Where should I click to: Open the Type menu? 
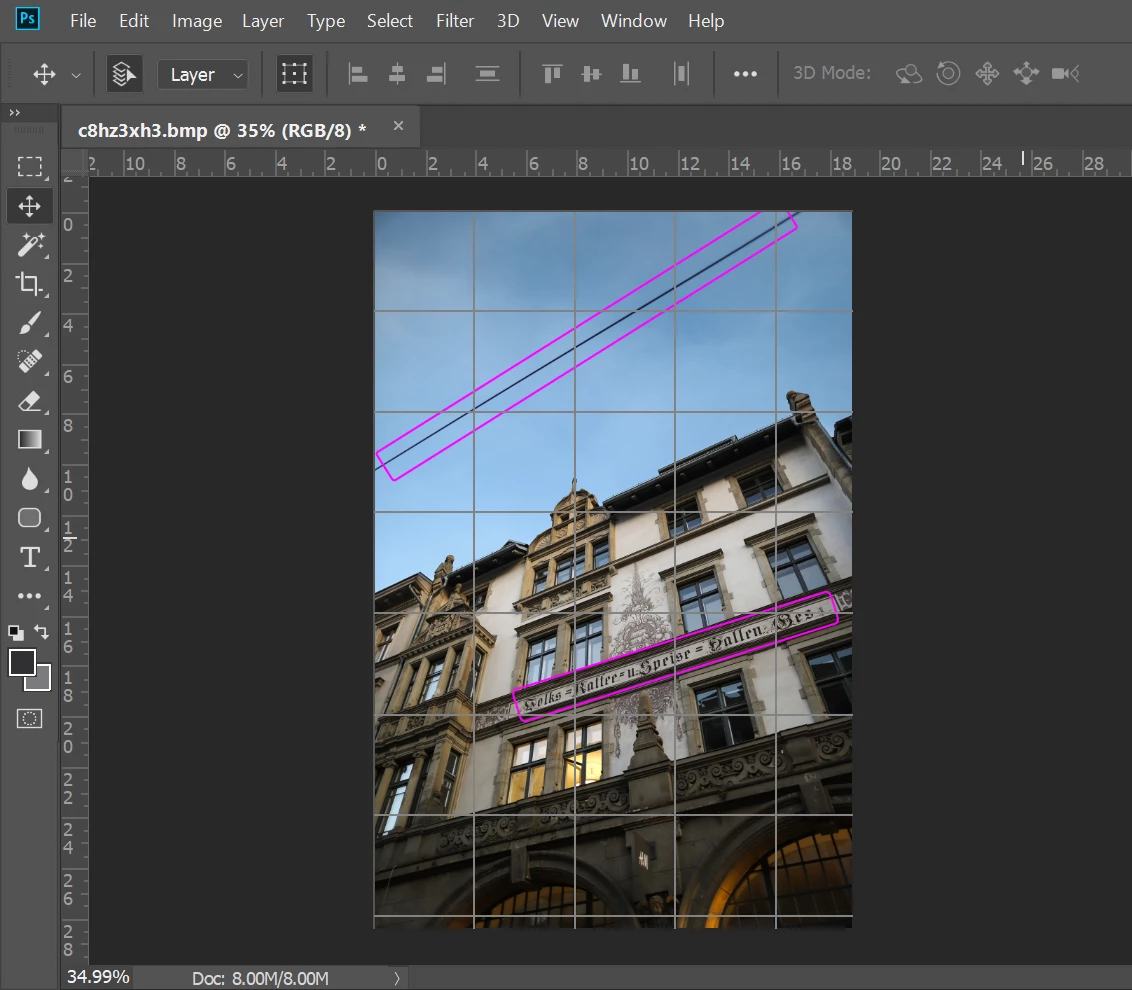326,21
